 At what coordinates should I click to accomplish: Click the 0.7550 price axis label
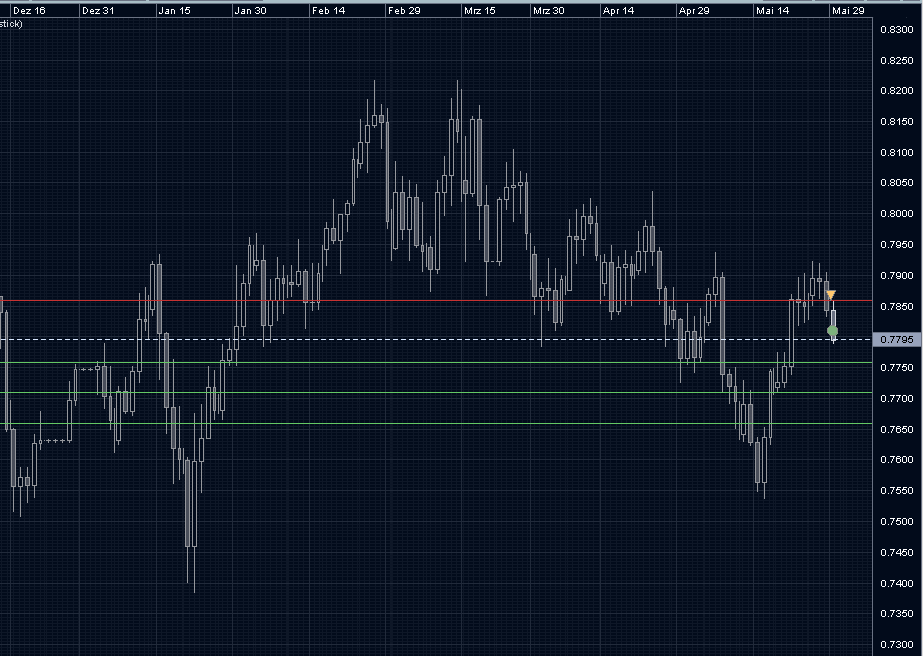coord(897,491)
